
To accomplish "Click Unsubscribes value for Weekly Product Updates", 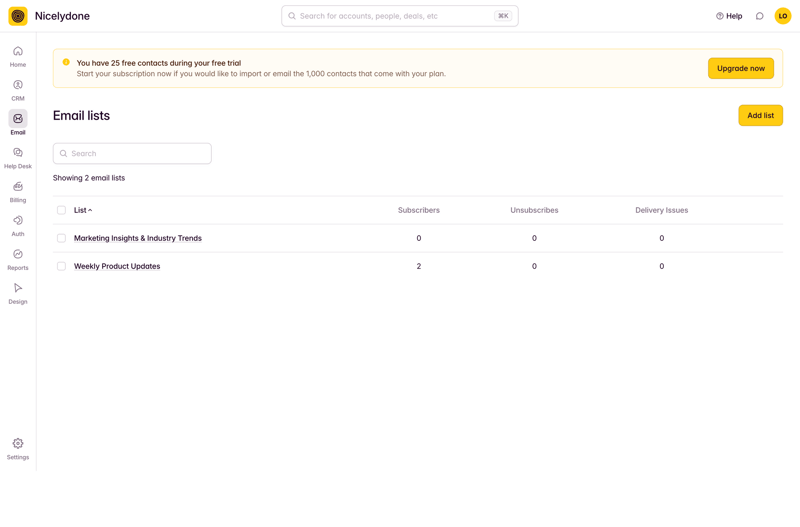I will pos(534,266).
